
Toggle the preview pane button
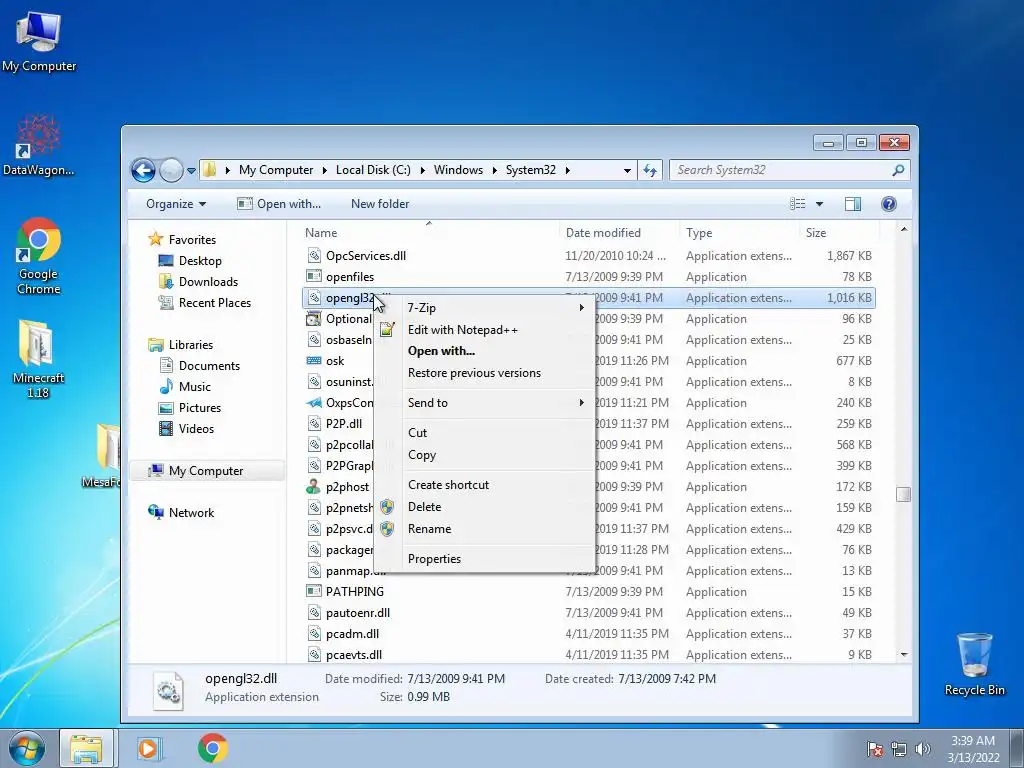[852, 204]
